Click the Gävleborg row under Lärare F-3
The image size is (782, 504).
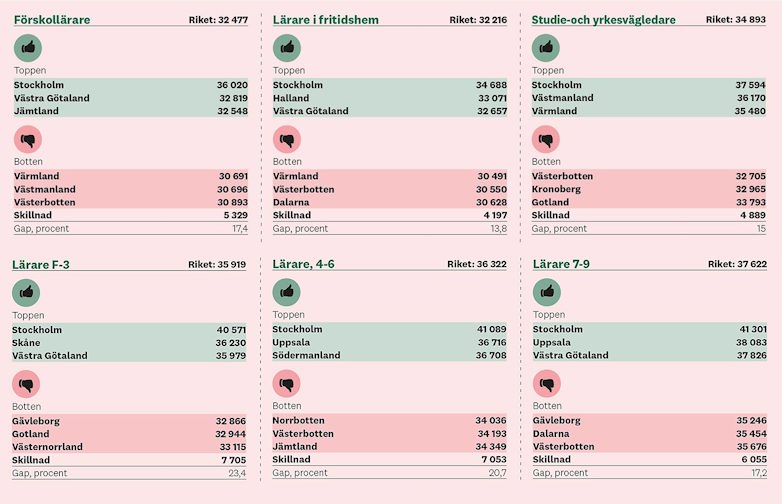click(x=130, y=421)
